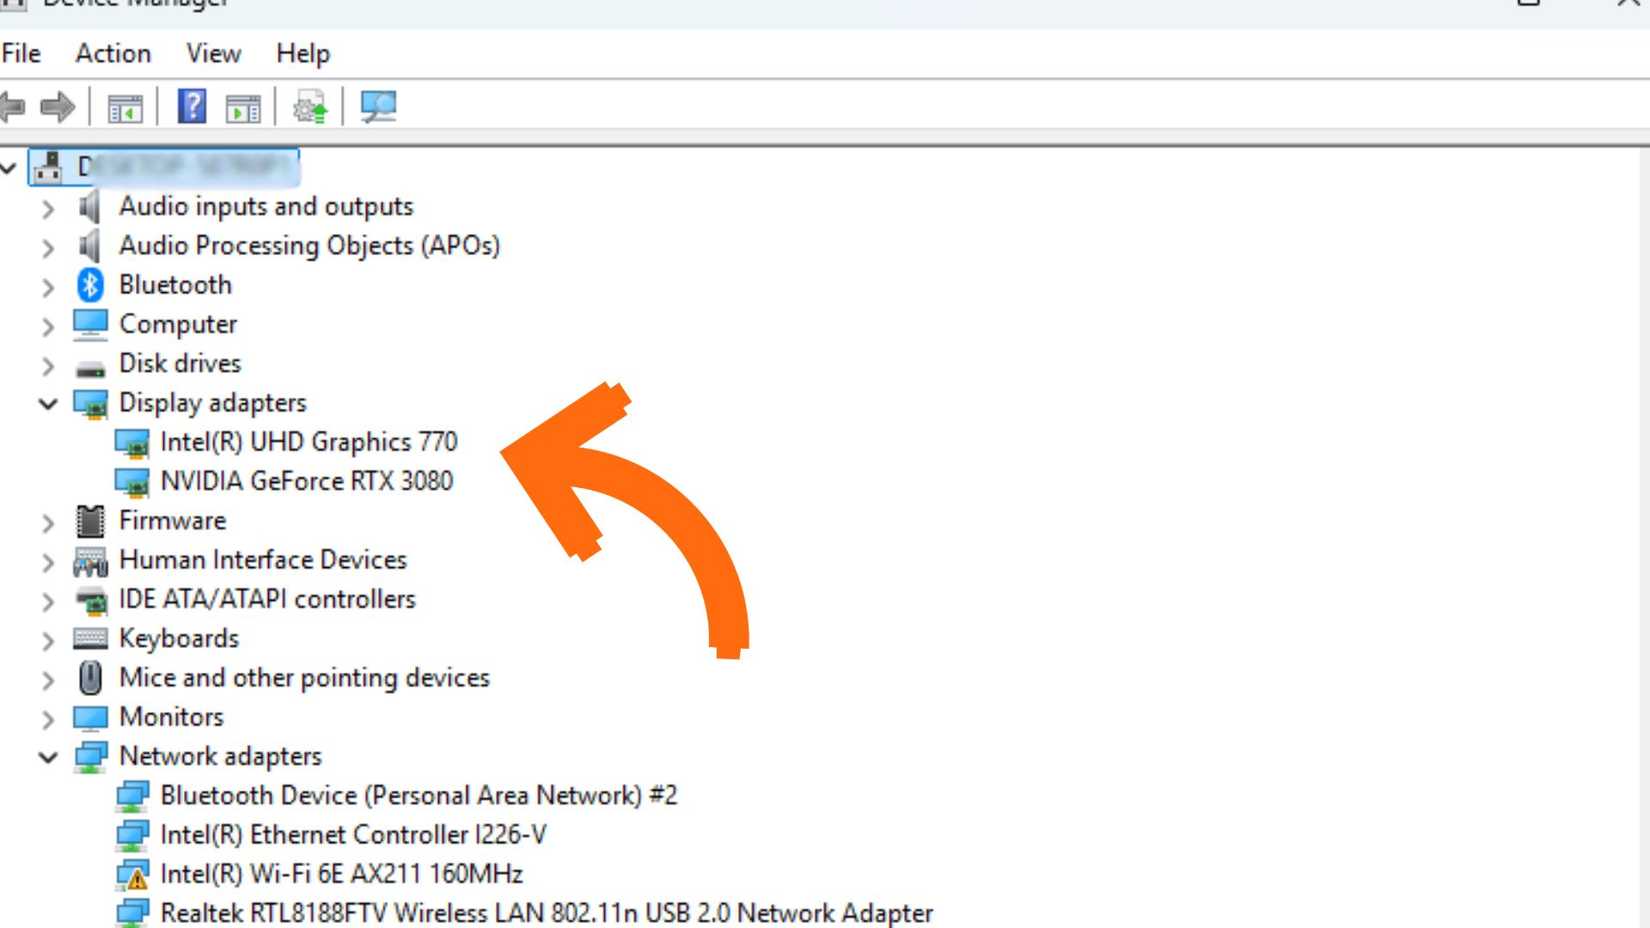Click the Update device driver toolbar icon

pos(310,107)
